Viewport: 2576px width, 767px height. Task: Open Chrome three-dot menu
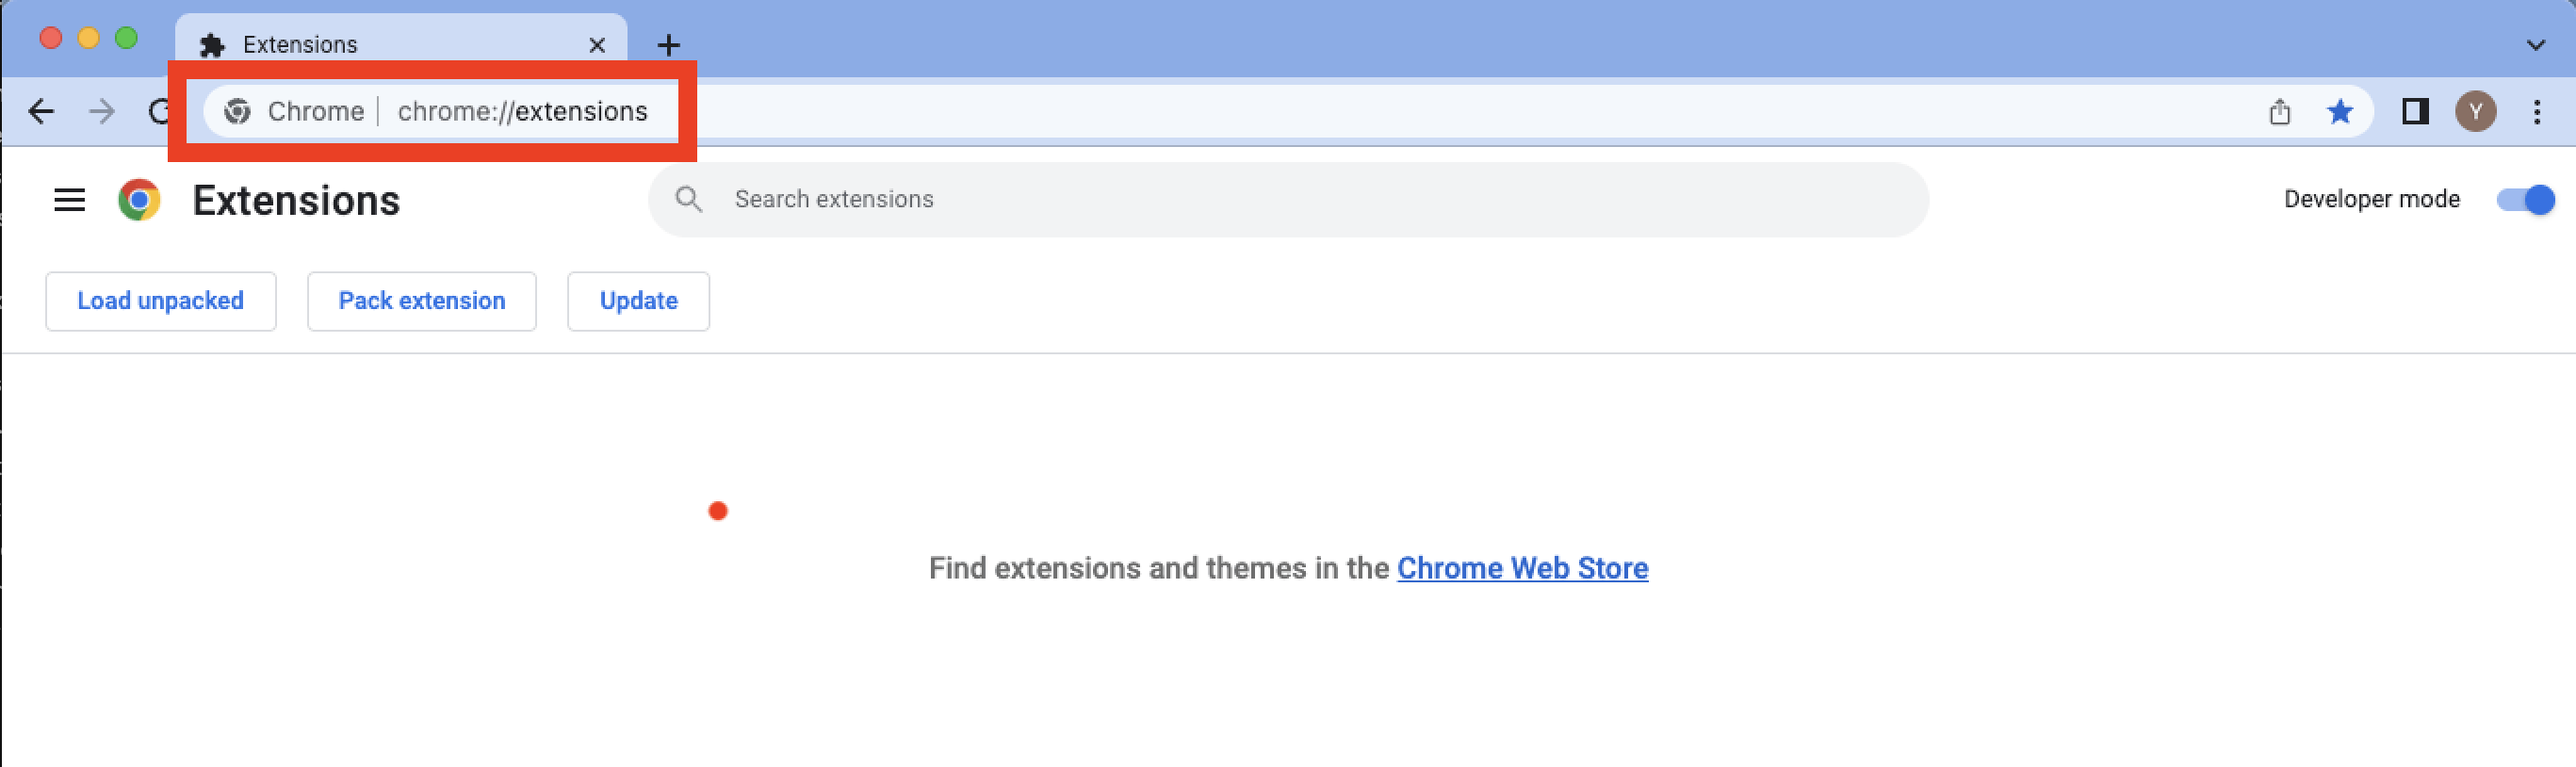point(2536,111)
